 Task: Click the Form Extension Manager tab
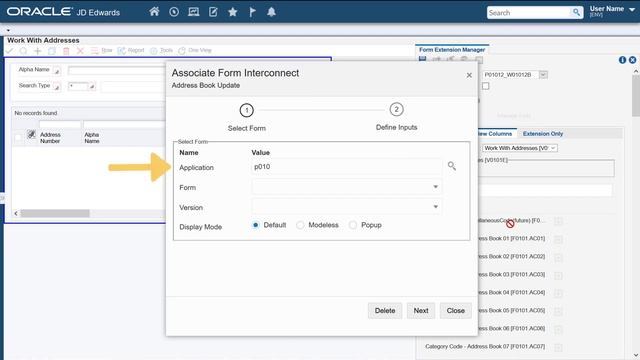point(452,49)
